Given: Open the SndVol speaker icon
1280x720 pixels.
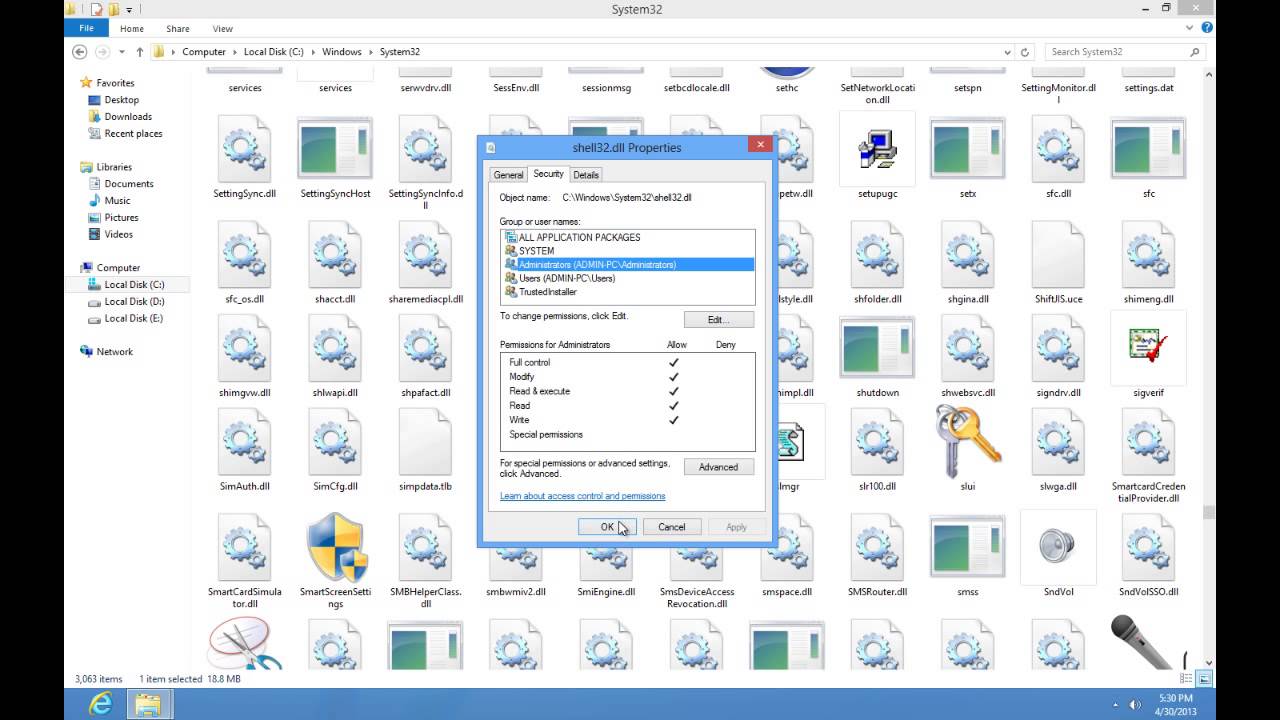Looking at the screenshot, I should click(1057, 545).
